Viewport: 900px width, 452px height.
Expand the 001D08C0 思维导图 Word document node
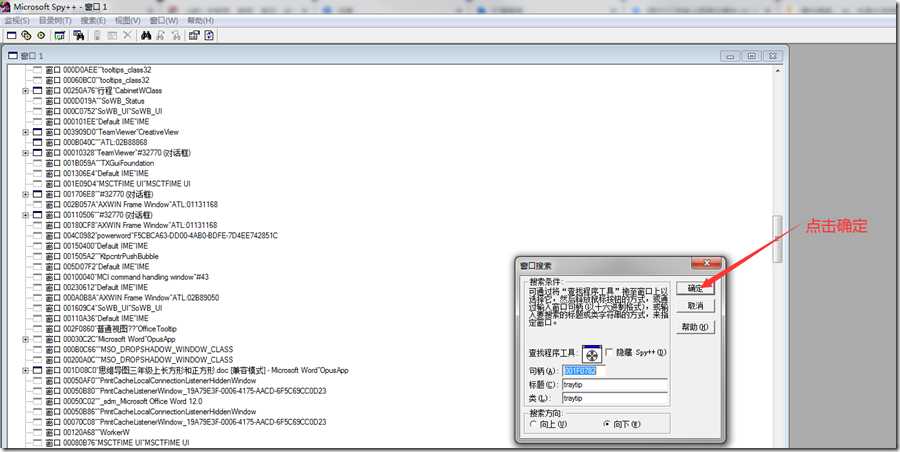point(25,370)
